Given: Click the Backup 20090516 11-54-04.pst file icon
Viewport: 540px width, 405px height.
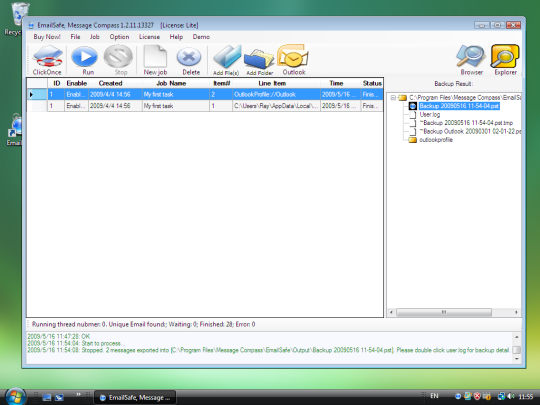Looking at the screenshot, I should (413, 106).
